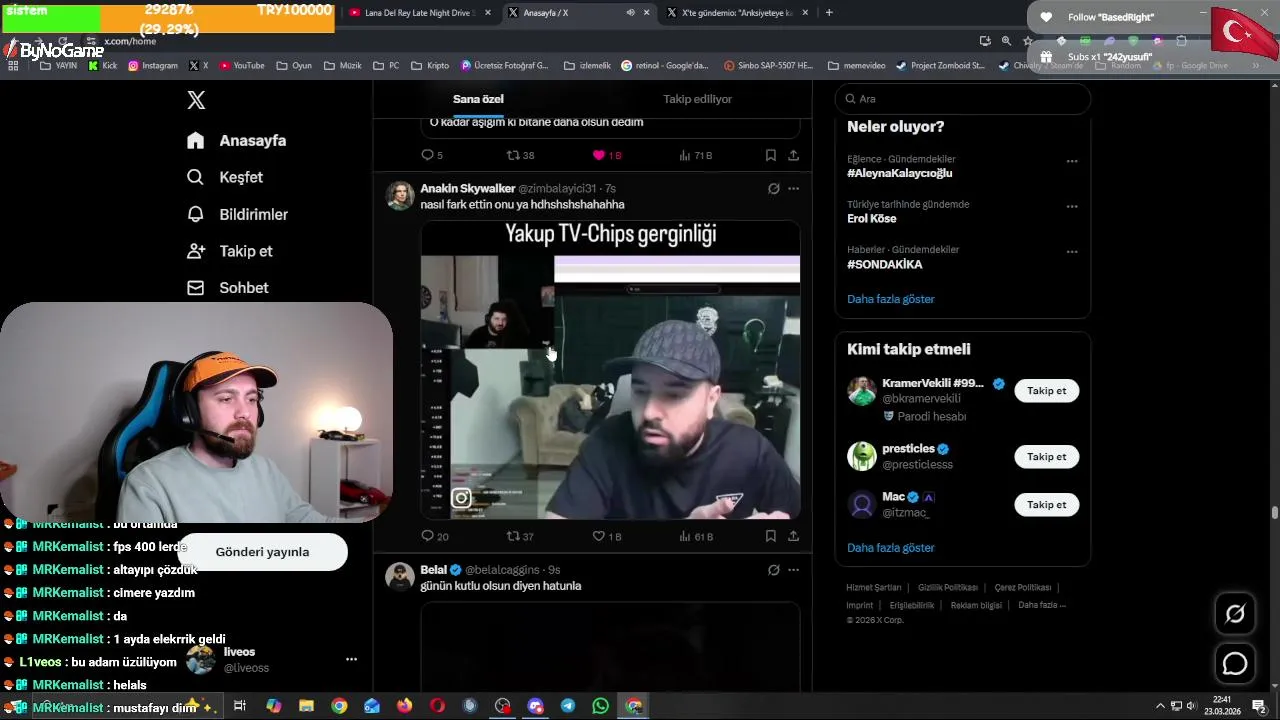Open Gizlilik Politikası footer link
The image size is (1280, 720).
[x=948, y=588]
